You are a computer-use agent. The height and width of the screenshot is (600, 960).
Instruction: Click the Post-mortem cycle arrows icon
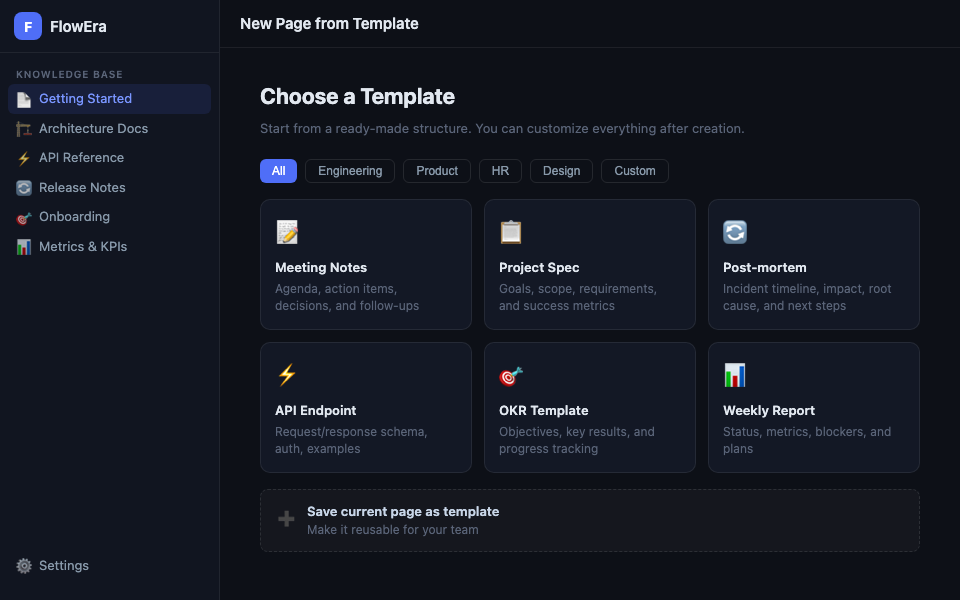[735, 232]
